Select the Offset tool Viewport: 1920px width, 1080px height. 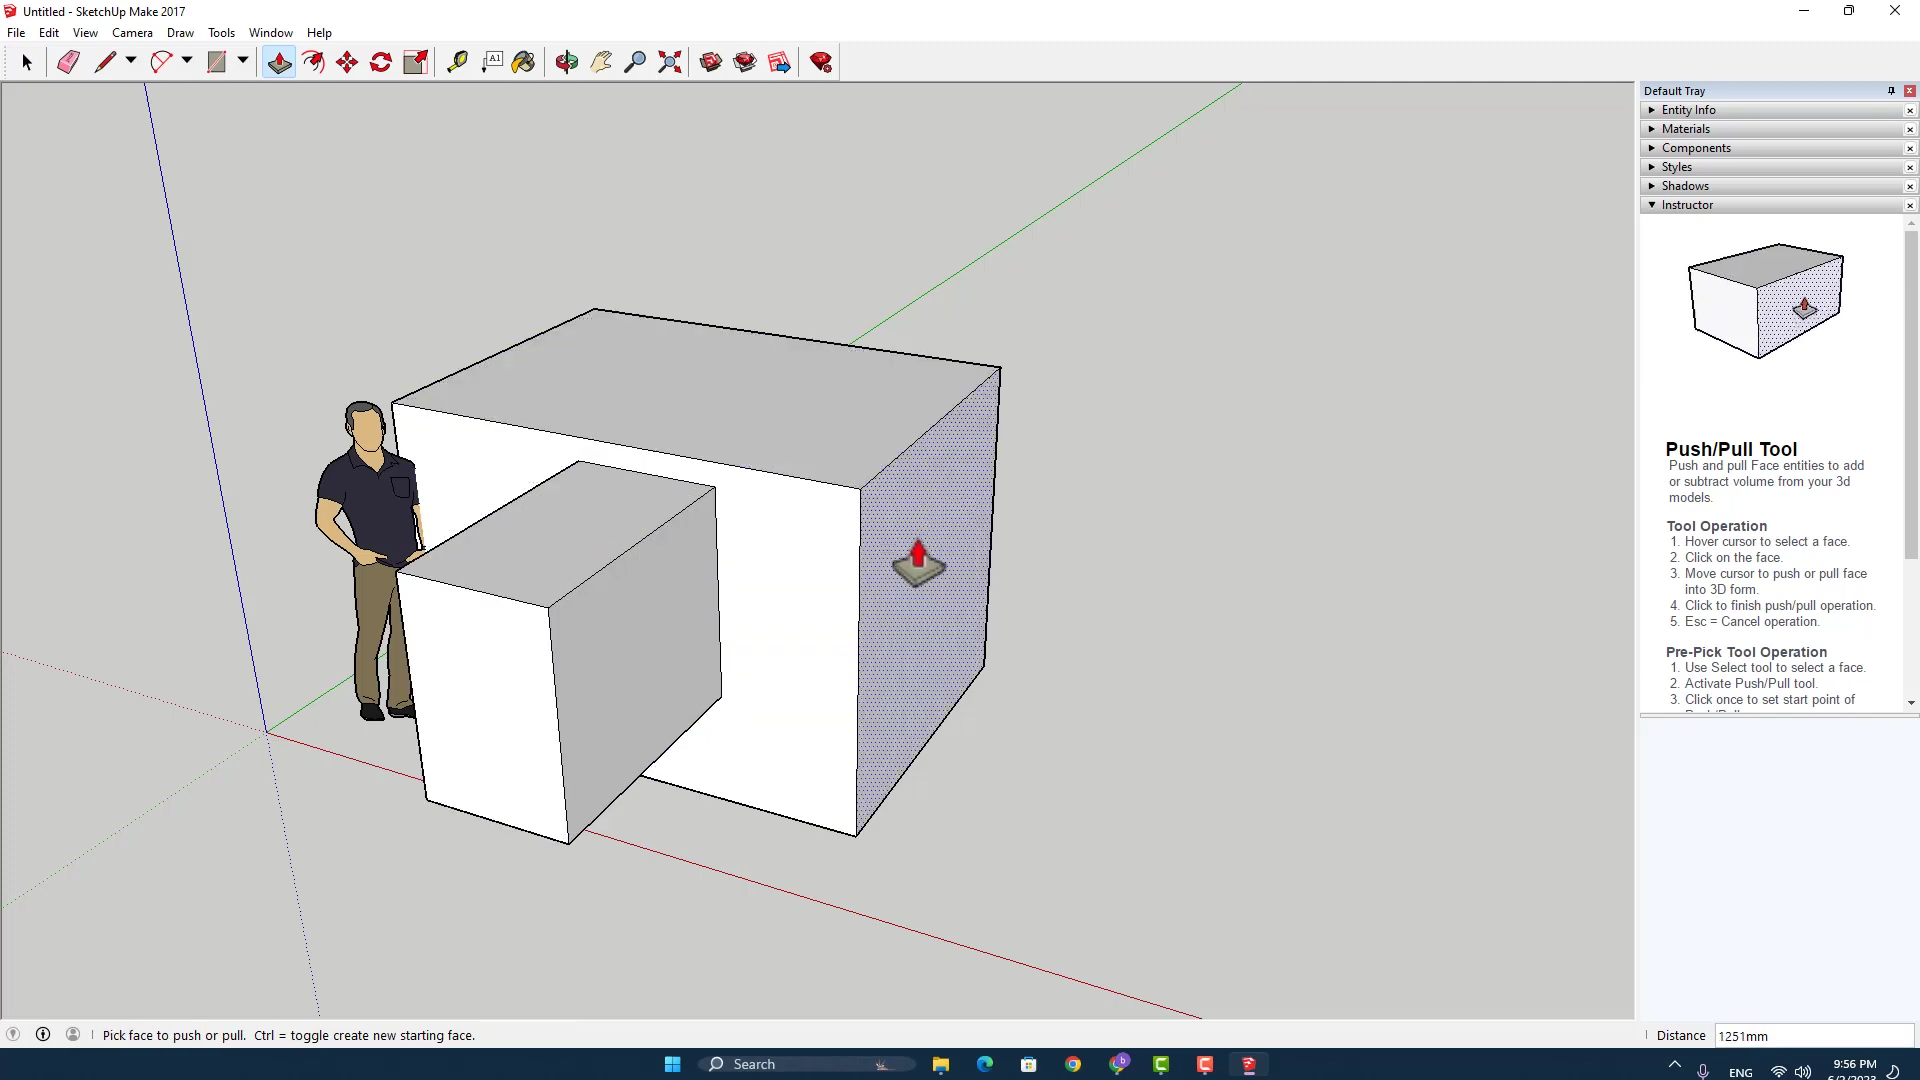[313, 62]
